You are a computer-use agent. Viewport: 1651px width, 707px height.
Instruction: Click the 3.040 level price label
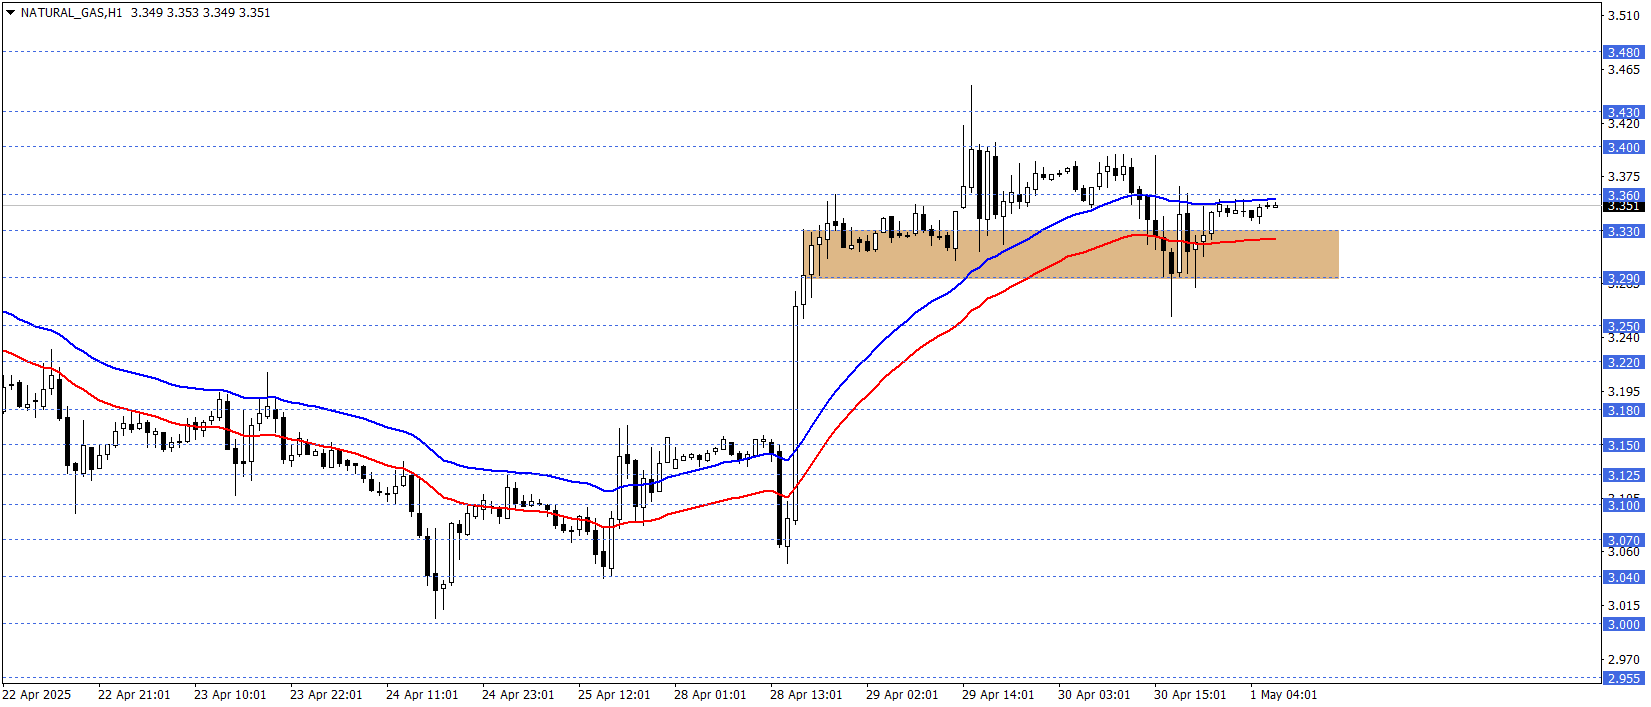(1623, 577)
